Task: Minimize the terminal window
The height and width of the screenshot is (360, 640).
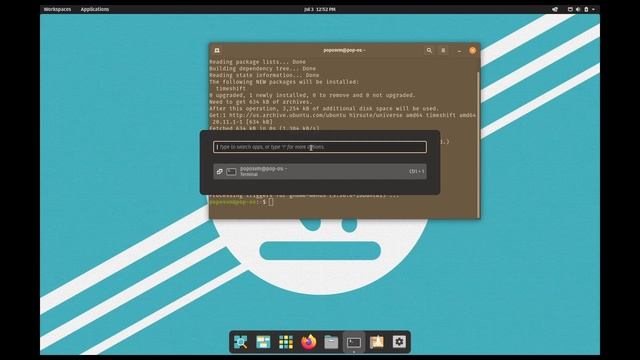Action: (x=459, y=51)
